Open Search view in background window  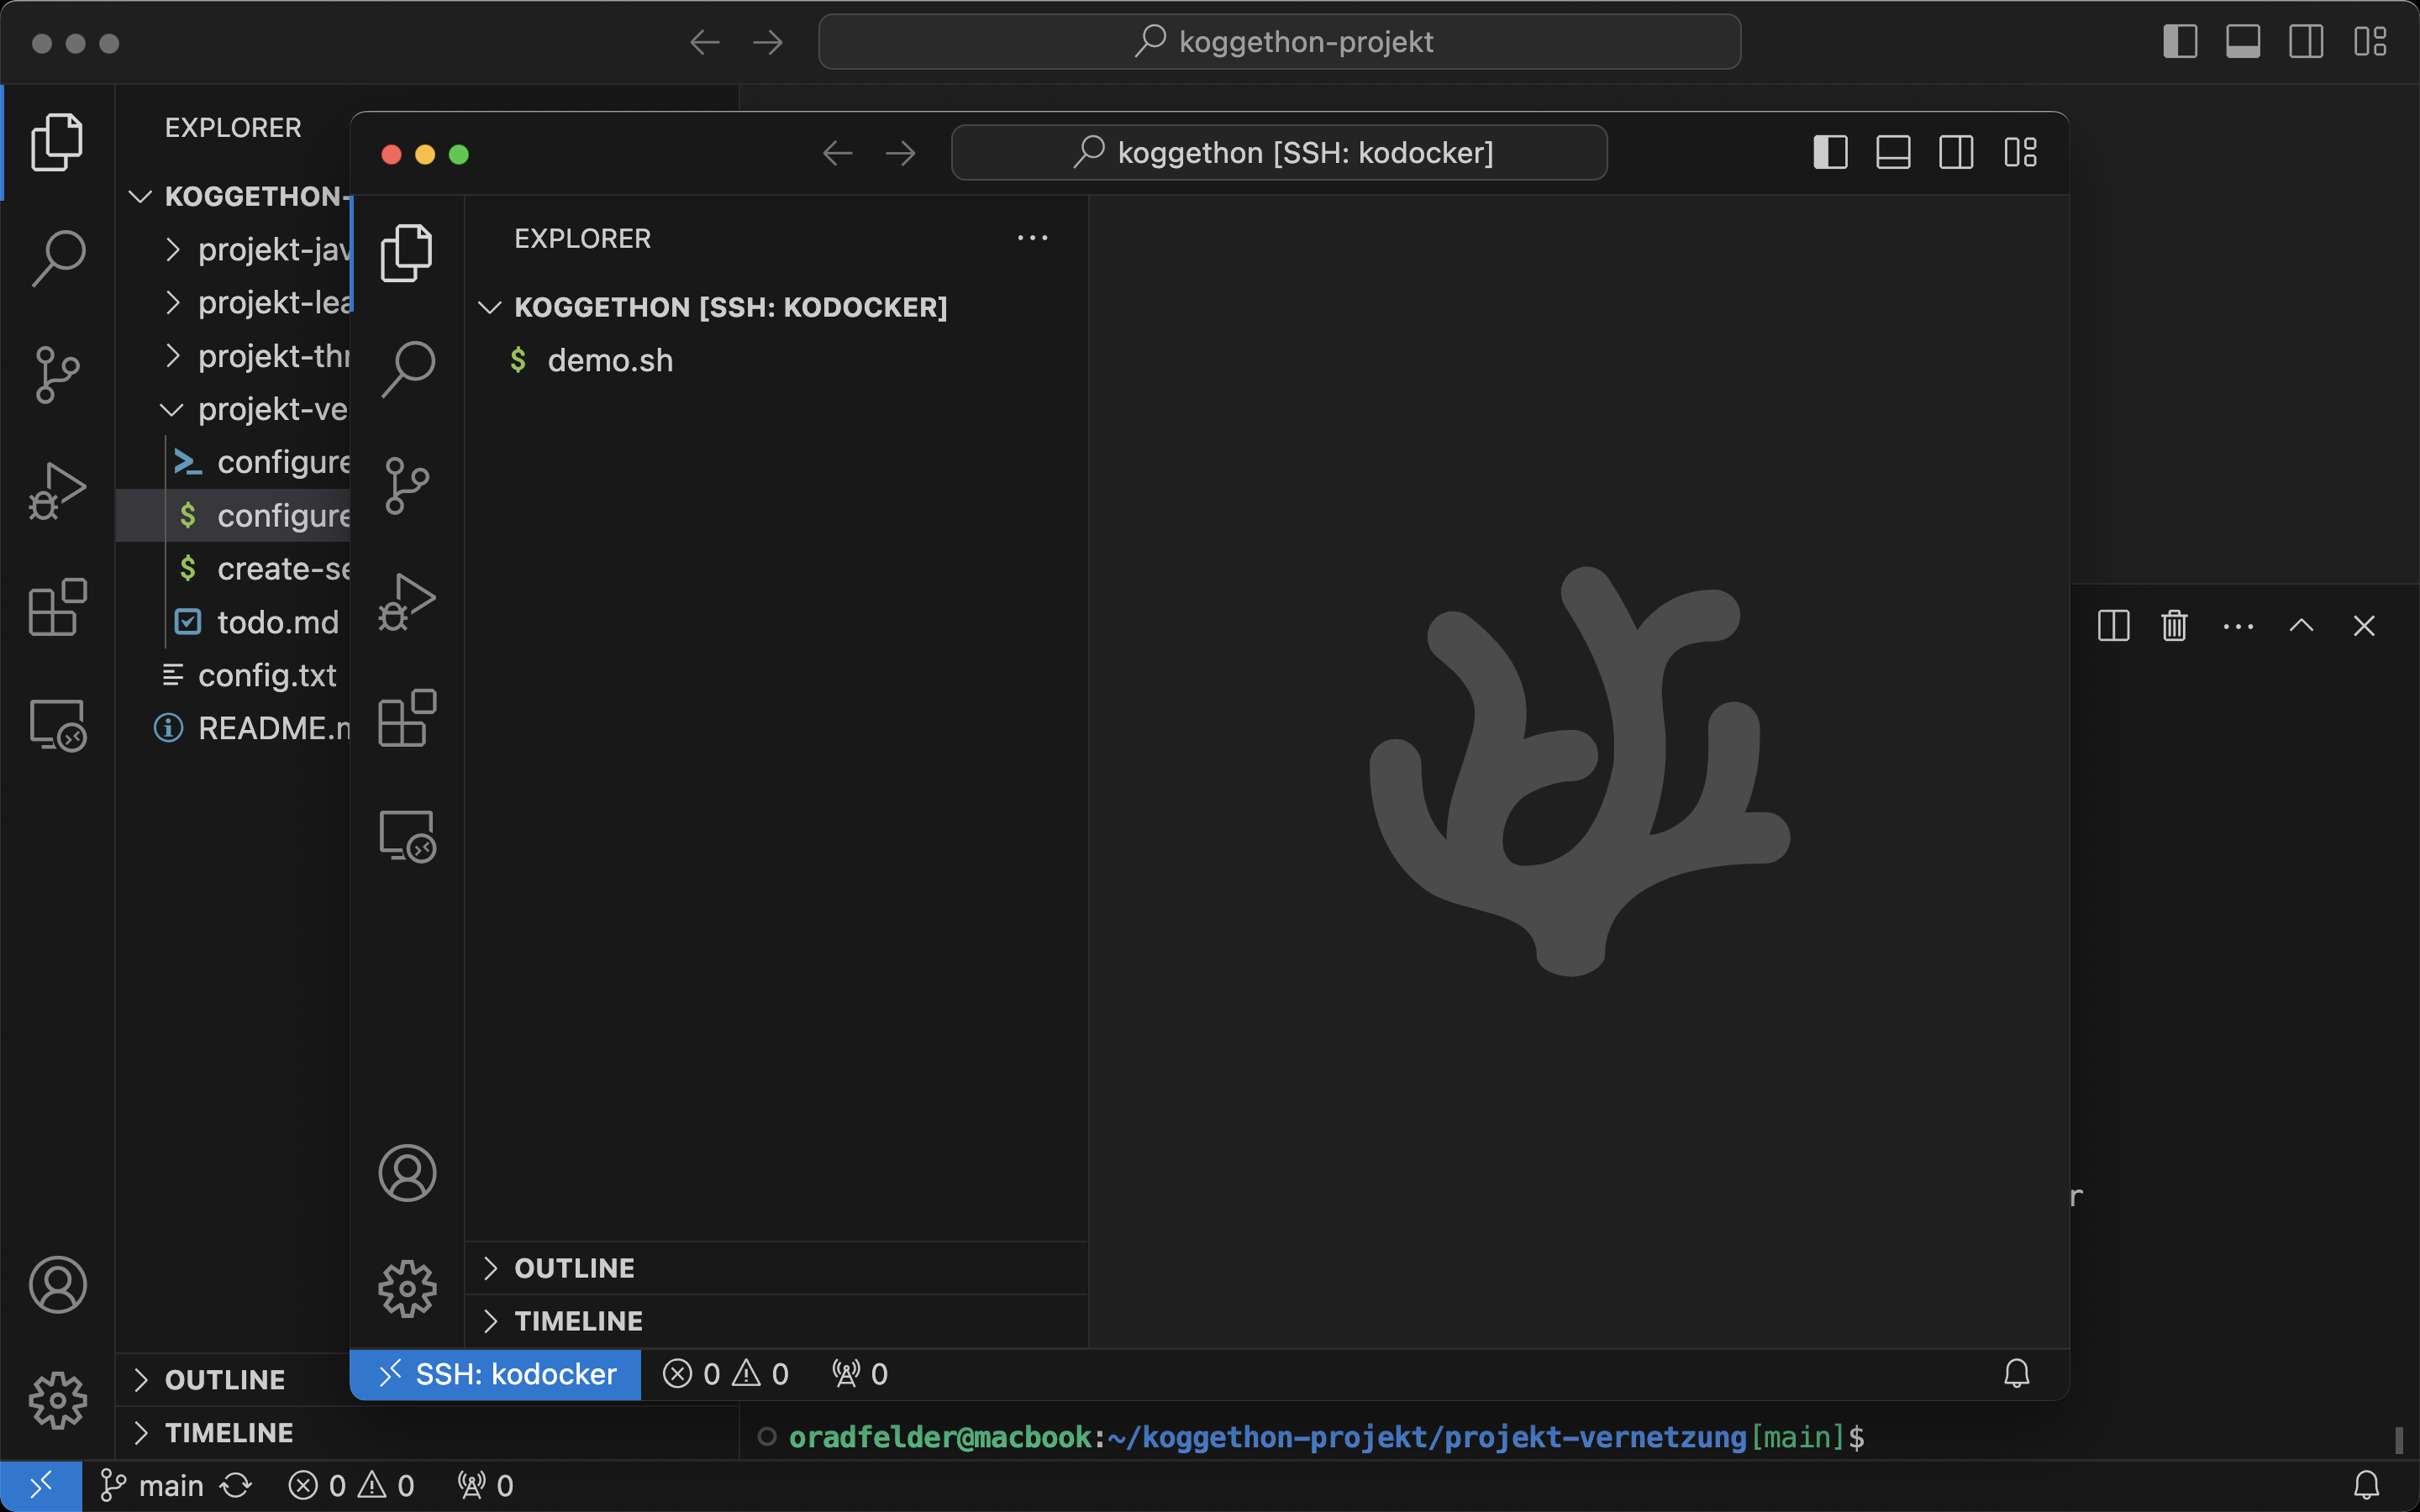pos(58,258)
